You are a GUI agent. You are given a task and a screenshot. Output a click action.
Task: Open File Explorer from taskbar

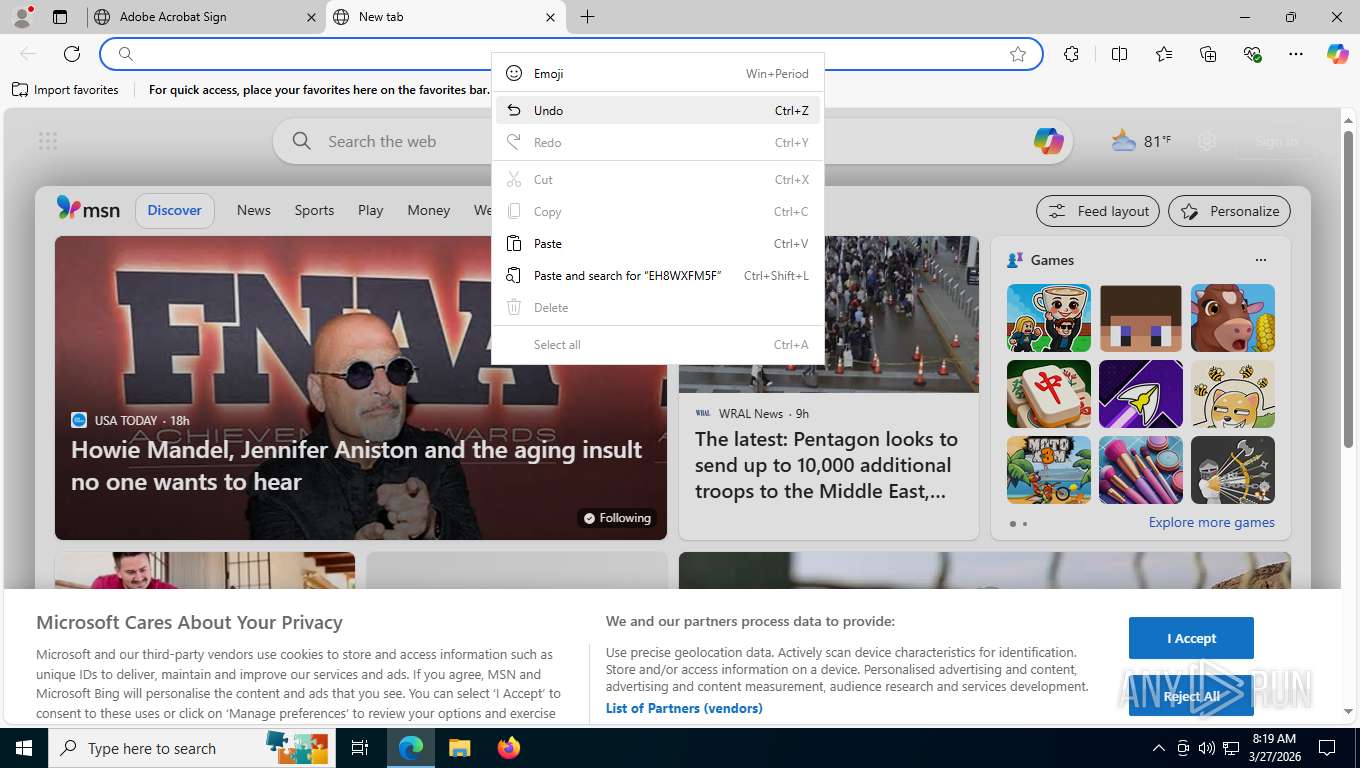click(459, 748)
